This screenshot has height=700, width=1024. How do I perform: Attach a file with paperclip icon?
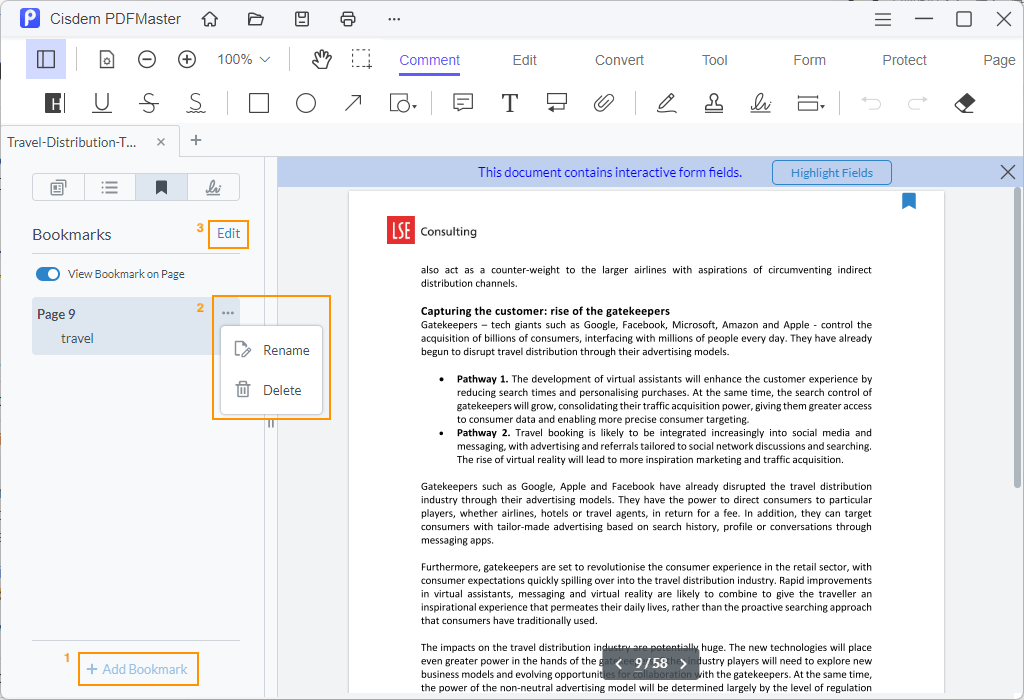pyautogui.click(x=603, y=103)
